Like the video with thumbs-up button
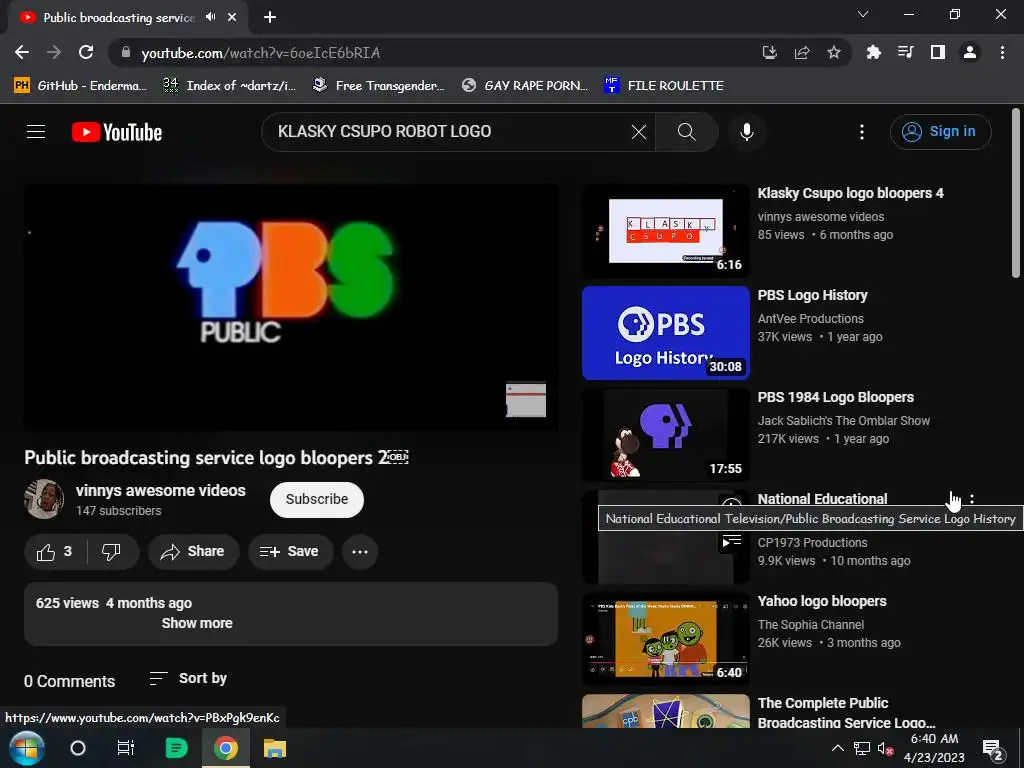 tap(55, 552)
